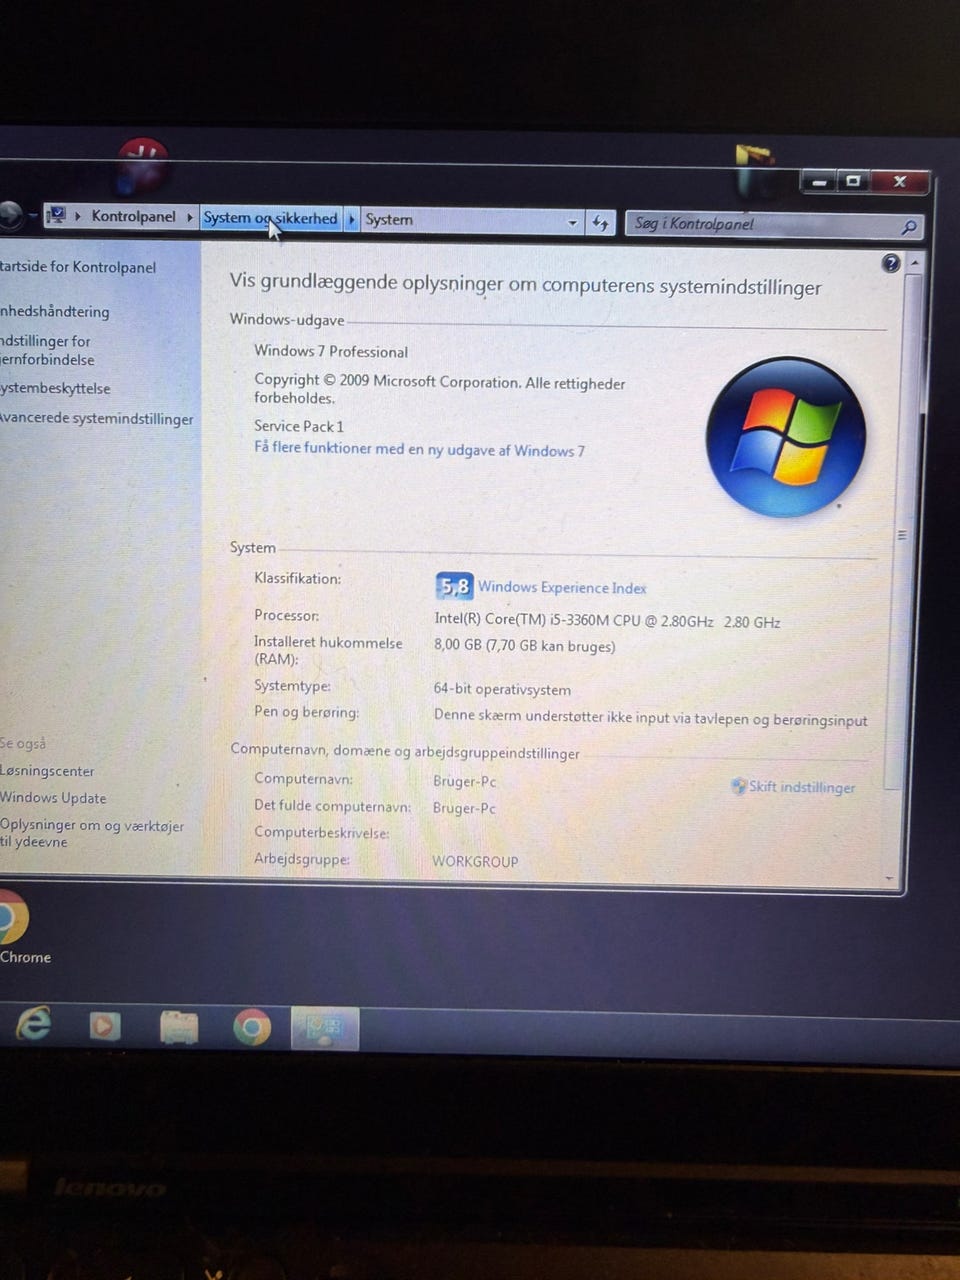Image resolution: width=960 pixels, height=1280 pixels.
Task: Click the Windows logo image
Action: pyautogui.click(x=785, y=437)
